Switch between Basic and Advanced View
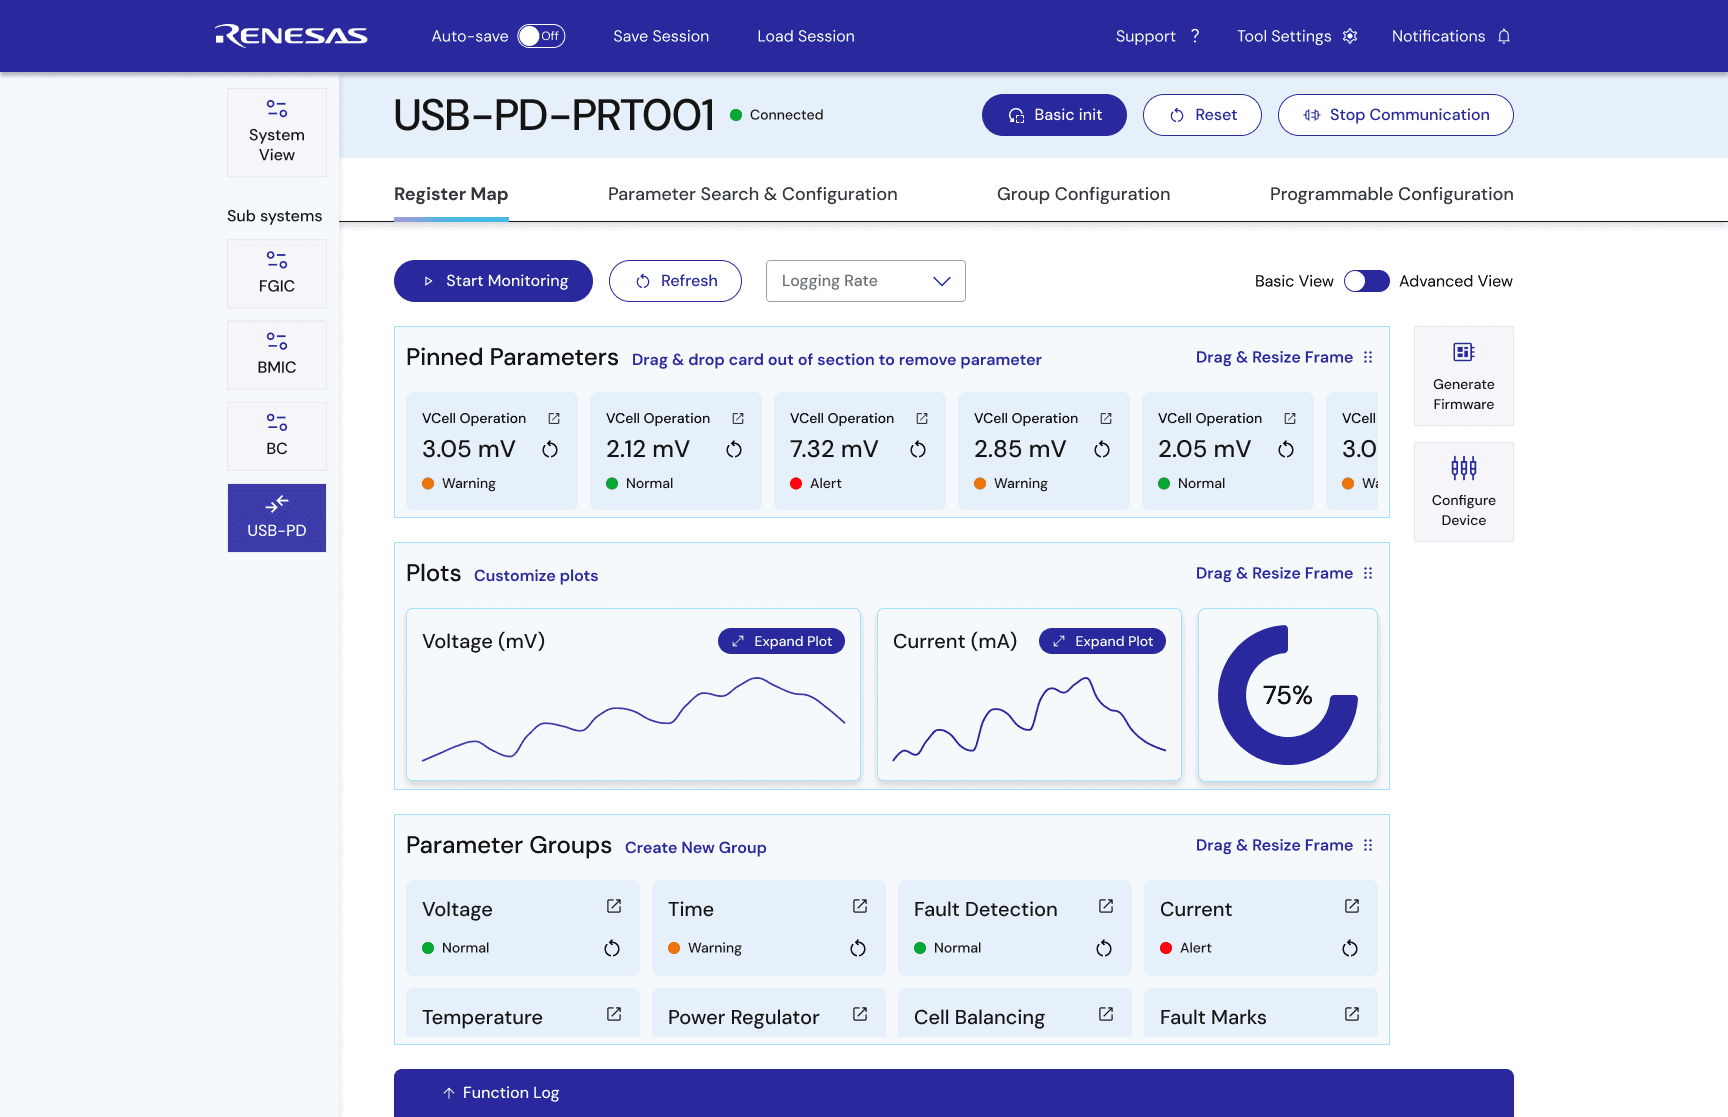 pyautogui.click(x=1366, y=281)
